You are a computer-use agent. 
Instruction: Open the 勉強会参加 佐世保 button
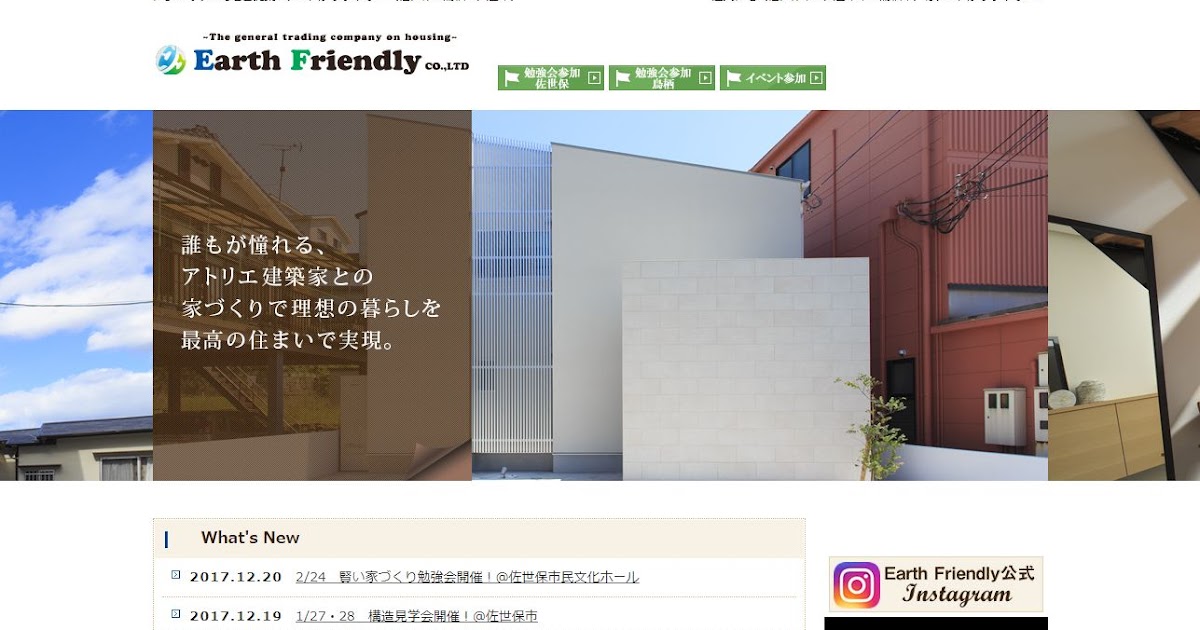point(551,78)
